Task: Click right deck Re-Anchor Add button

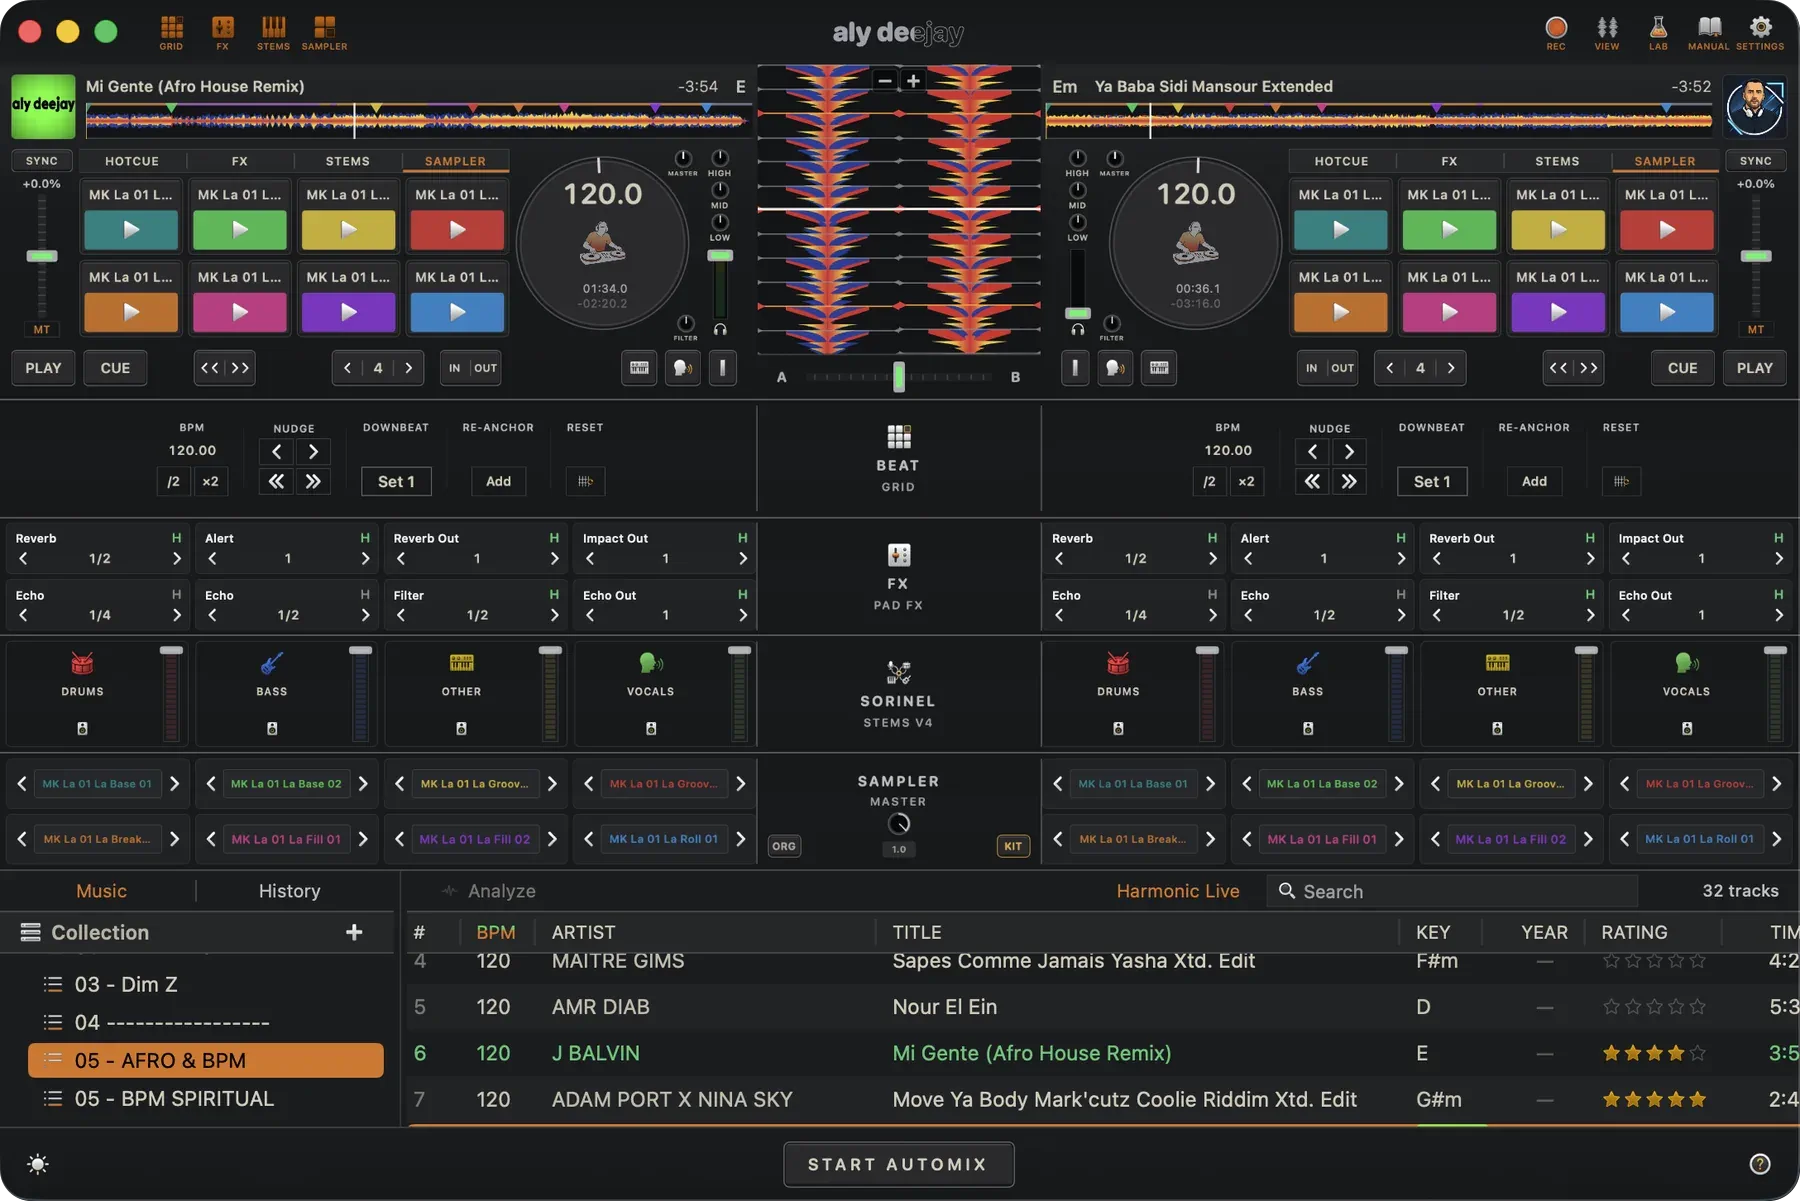Action: coord(1534,482)
